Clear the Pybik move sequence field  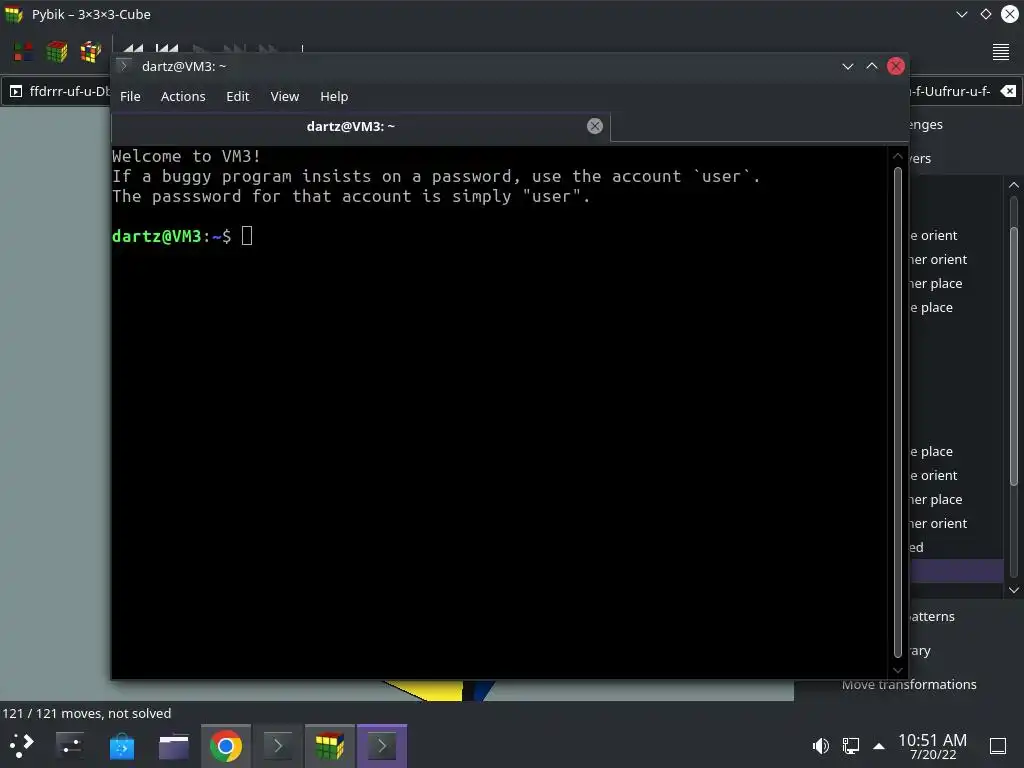[1008, 91]
